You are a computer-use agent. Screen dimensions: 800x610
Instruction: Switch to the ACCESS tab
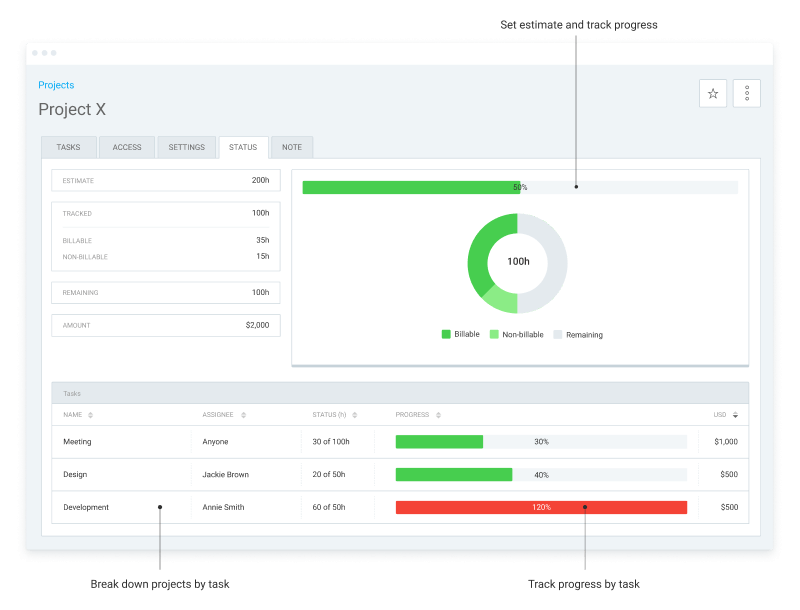(x=127, y=147)
